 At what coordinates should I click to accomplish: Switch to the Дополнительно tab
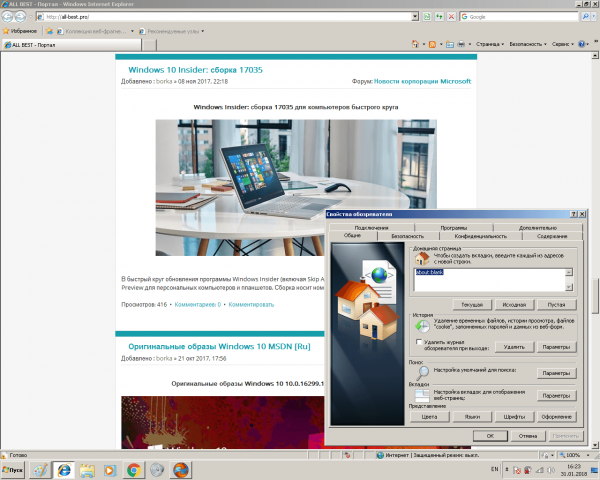538,228
